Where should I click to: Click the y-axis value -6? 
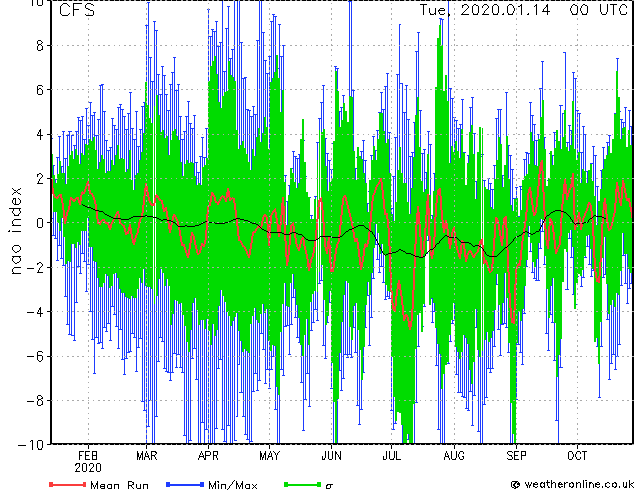point(35,356)
